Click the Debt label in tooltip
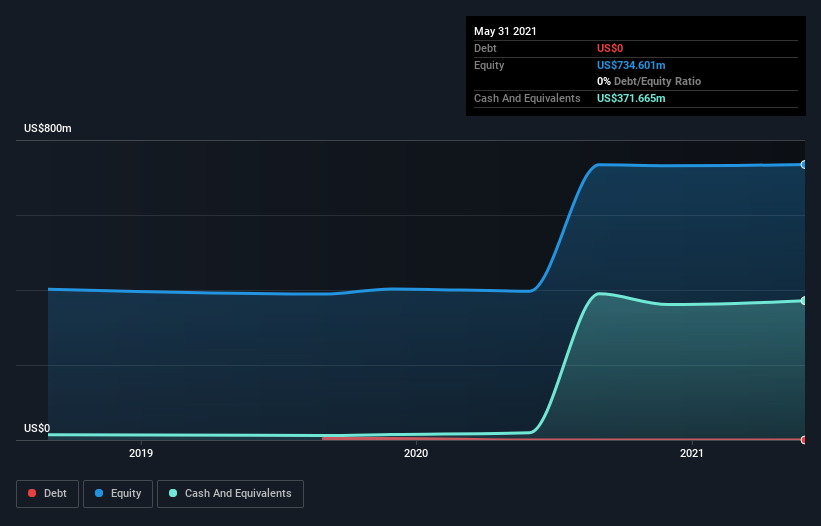The image size is (821, 526). point(485,48)
